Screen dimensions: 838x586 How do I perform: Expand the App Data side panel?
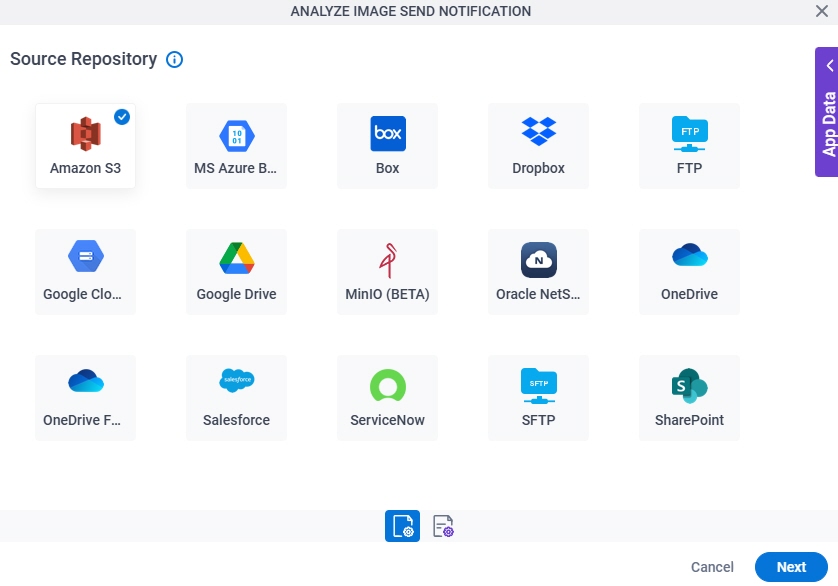pyautogui.click(x=827, y=112)
